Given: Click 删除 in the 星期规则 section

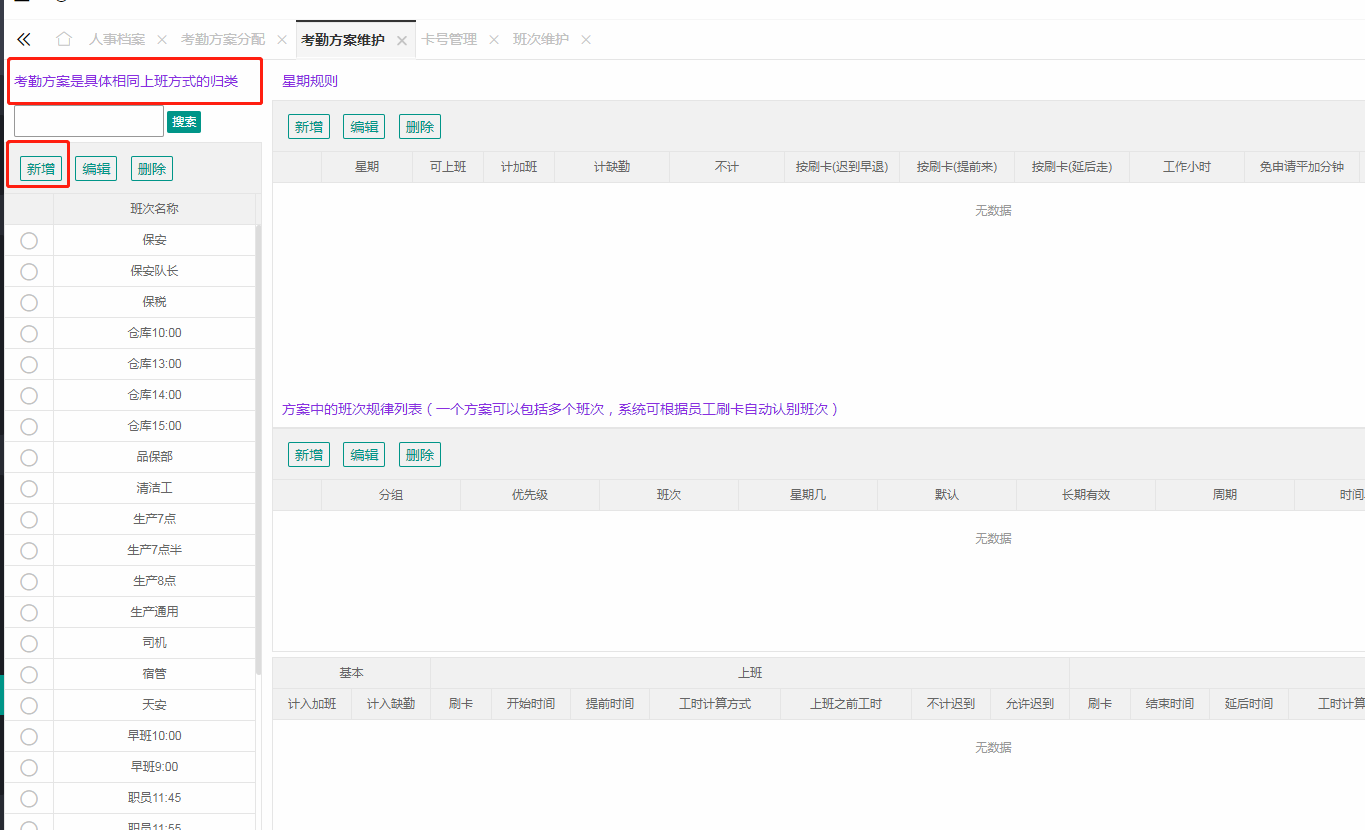Looking at the screenshot, I should point(420,127).
